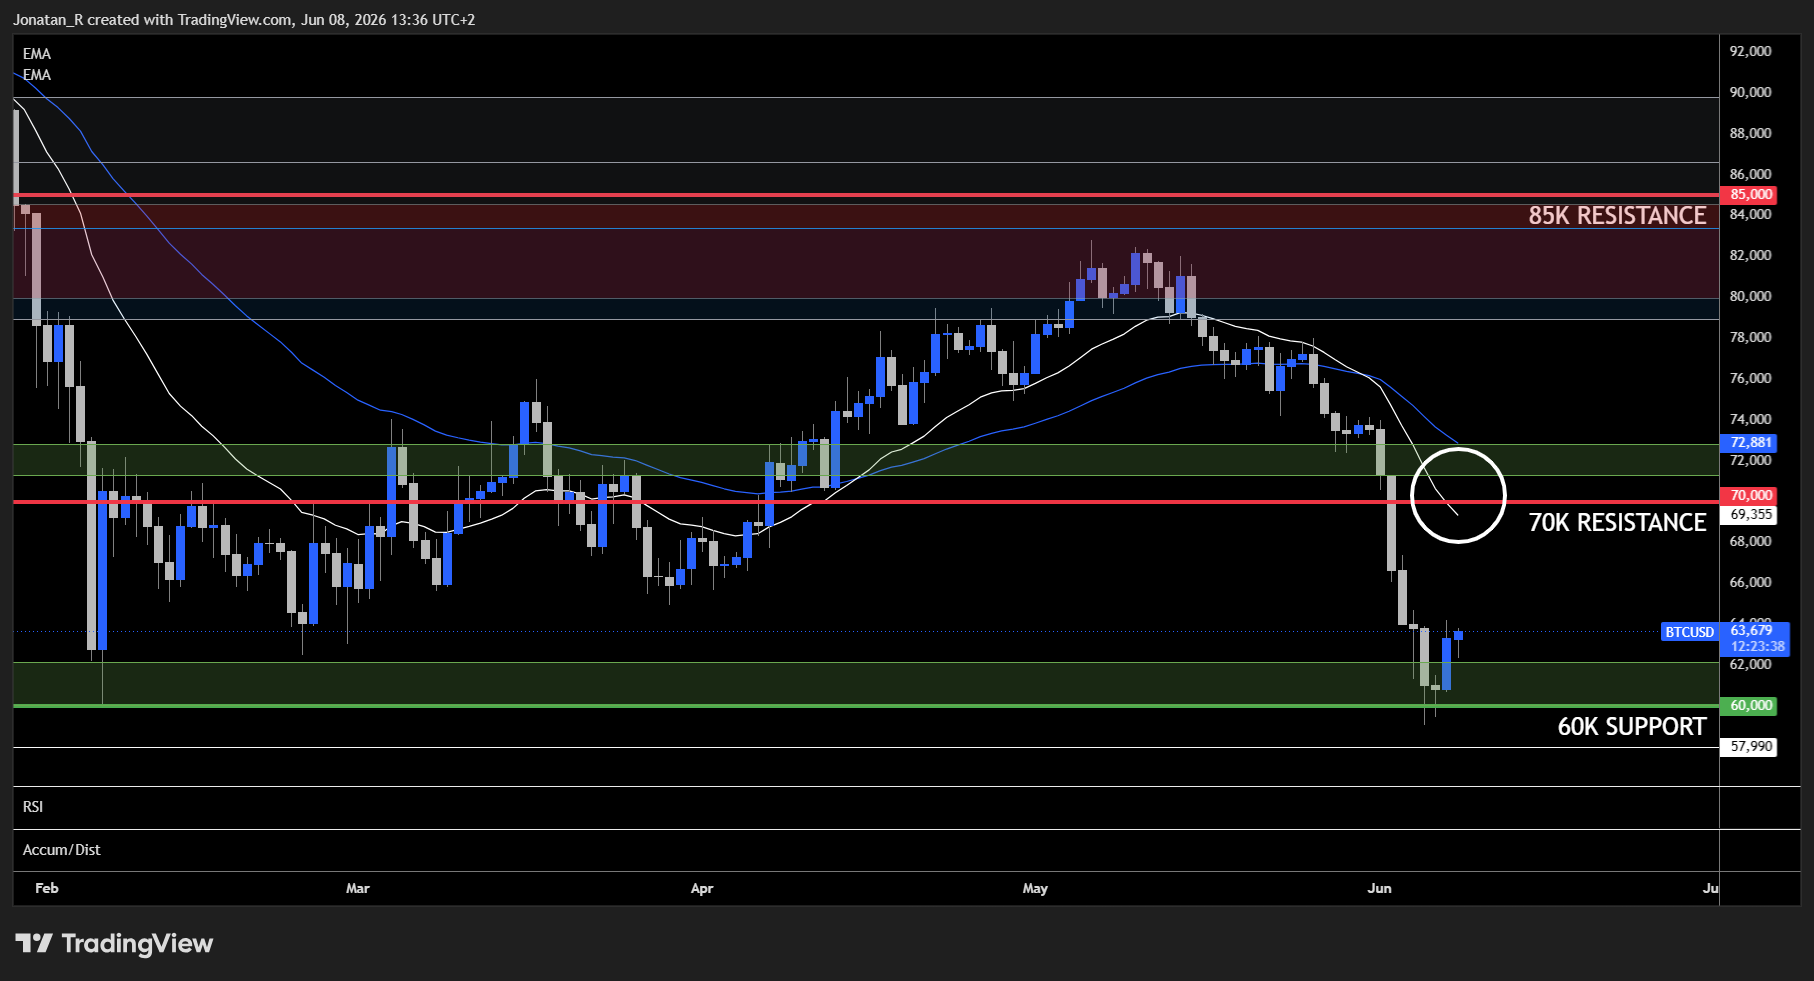Click the blue 72,881 EMA value tag
The image size is (1814, 981).
(1748, 442)
